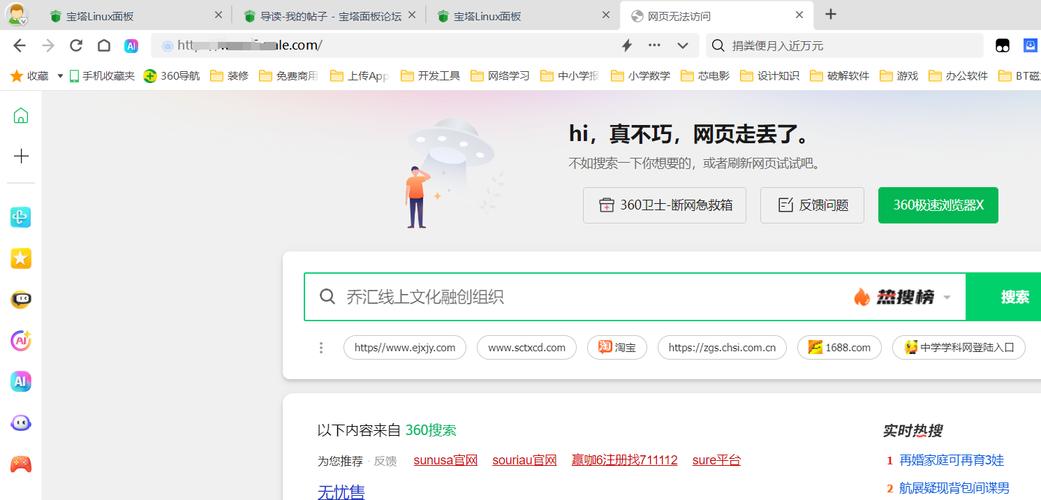
Task: Open the yellow star favorites sidebar icon
Action: (21, 258)
